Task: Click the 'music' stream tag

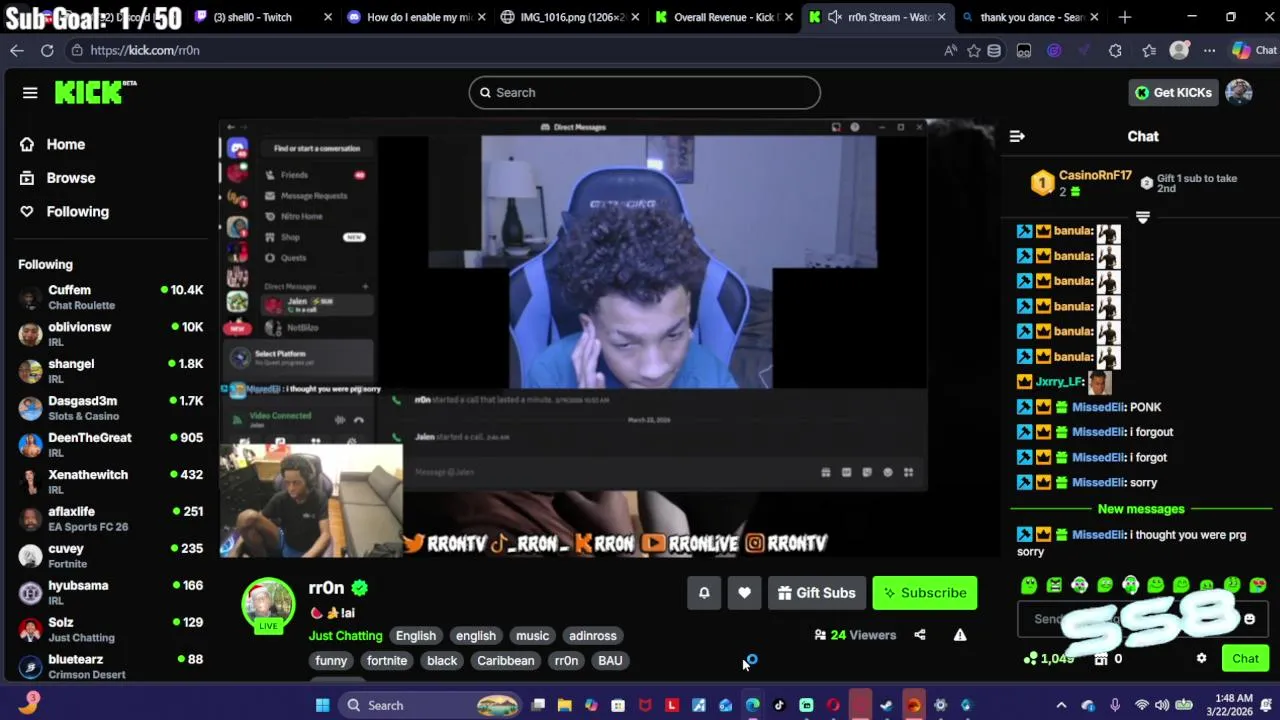Action: [532, 636]
